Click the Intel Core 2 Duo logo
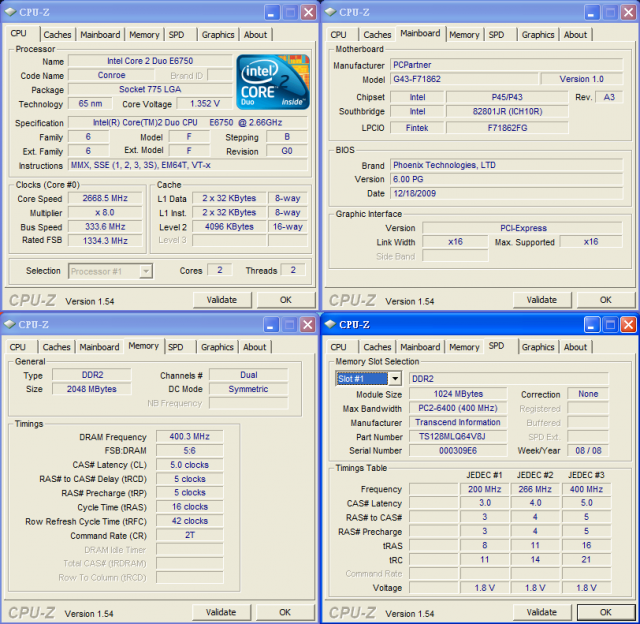640x624 pixels. [273, 82]
